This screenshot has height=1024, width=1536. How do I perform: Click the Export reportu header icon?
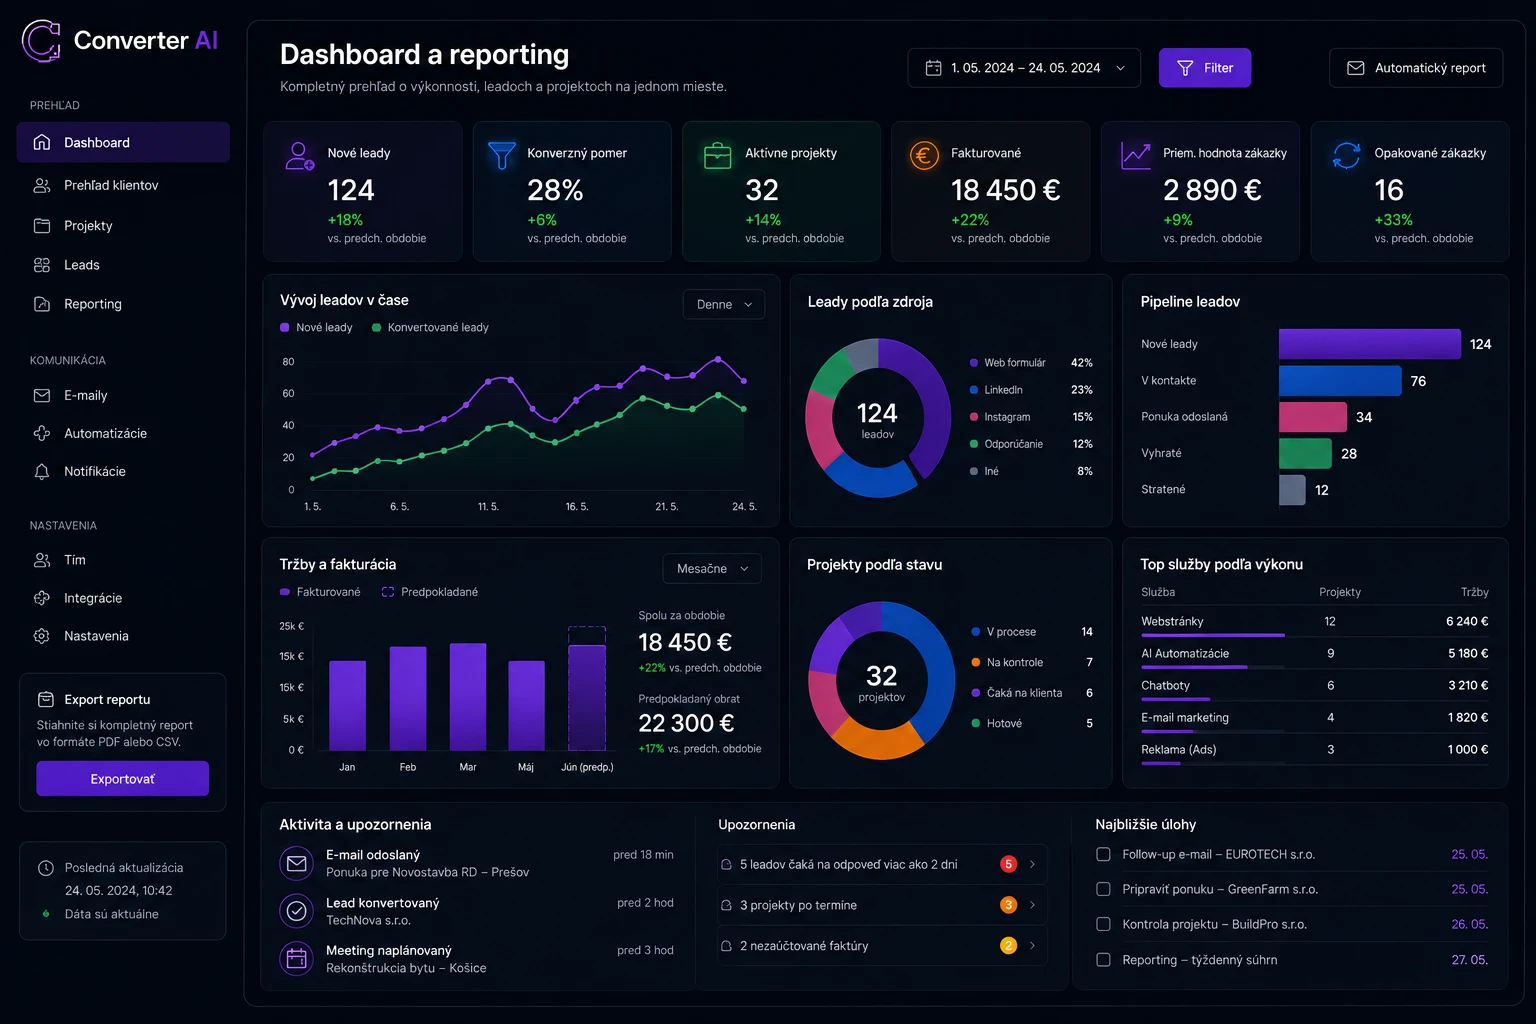pyautogui.click(x=46, y=699)
